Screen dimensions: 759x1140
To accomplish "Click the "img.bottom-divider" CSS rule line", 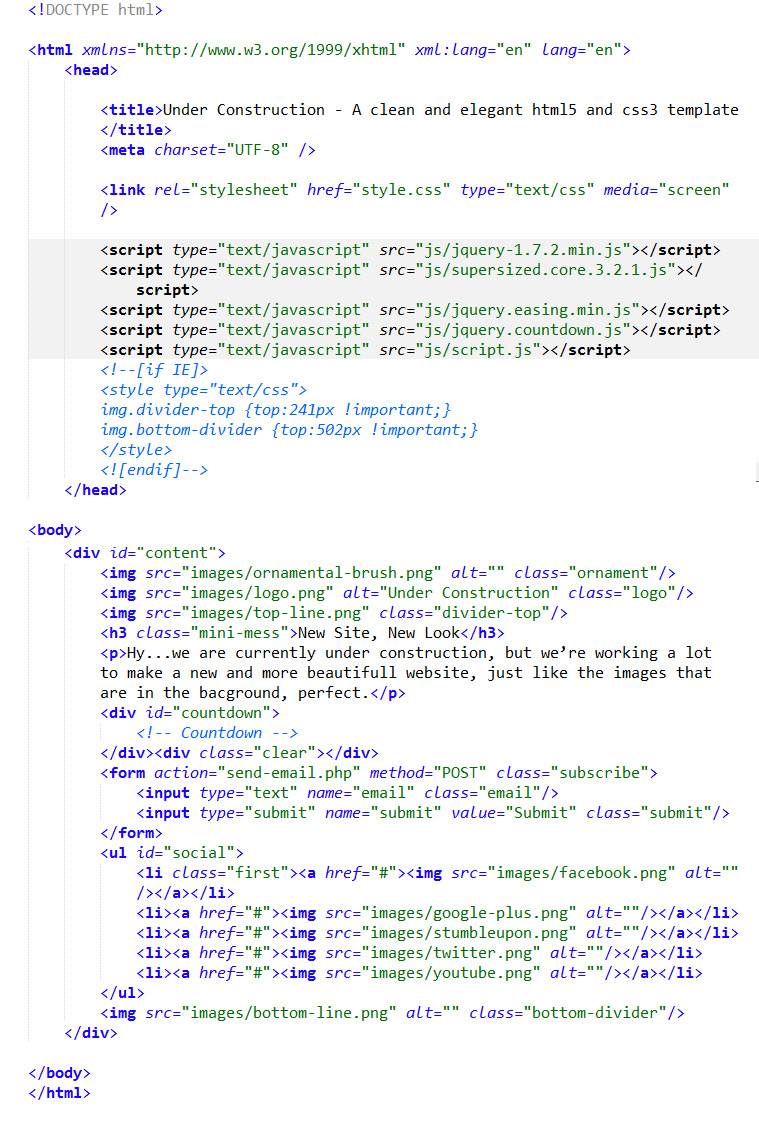I will coord(289,430).
